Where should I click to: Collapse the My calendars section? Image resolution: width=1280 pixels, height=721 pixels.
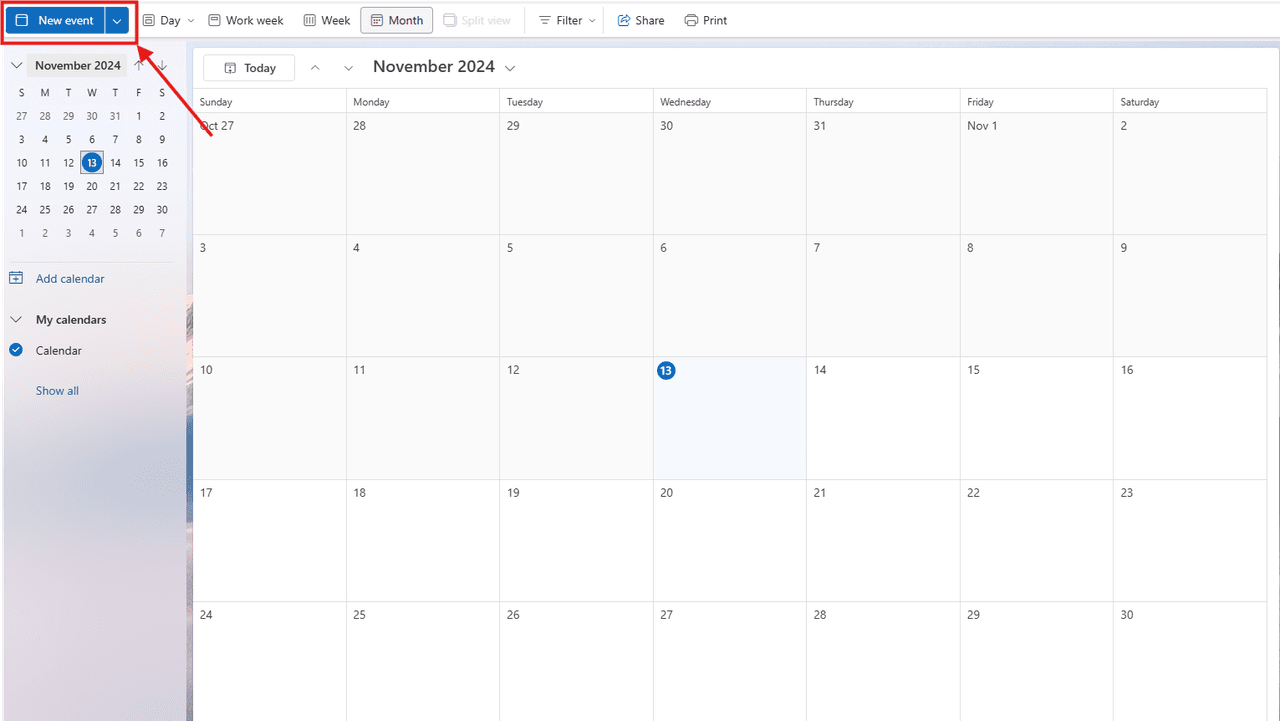coord(16,319)
